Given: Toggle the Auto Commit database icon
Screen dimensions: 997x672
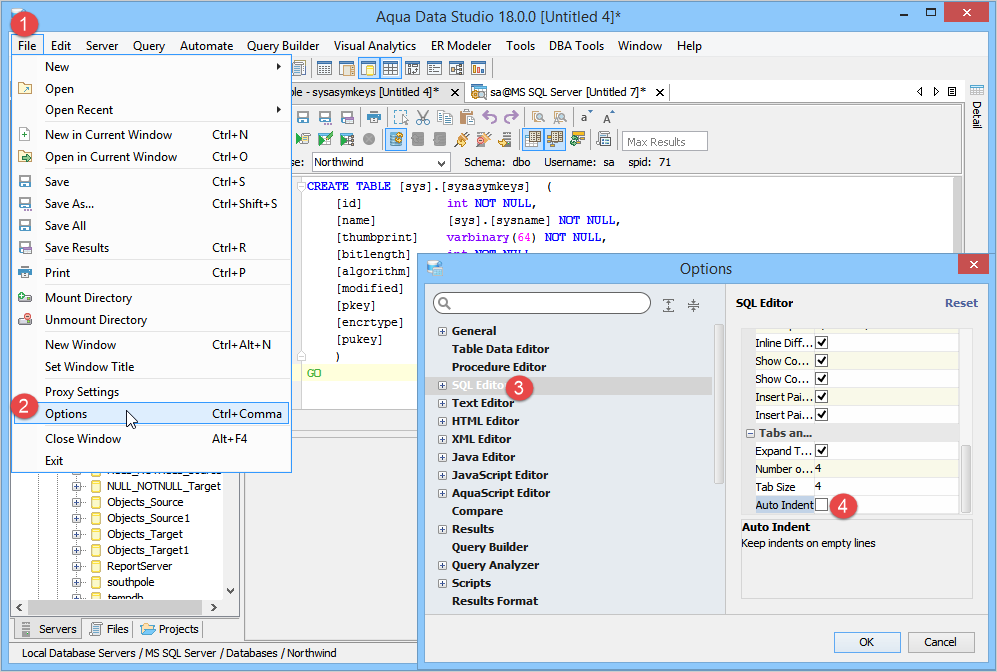Looking at the screenshot, I should point(395,139).
